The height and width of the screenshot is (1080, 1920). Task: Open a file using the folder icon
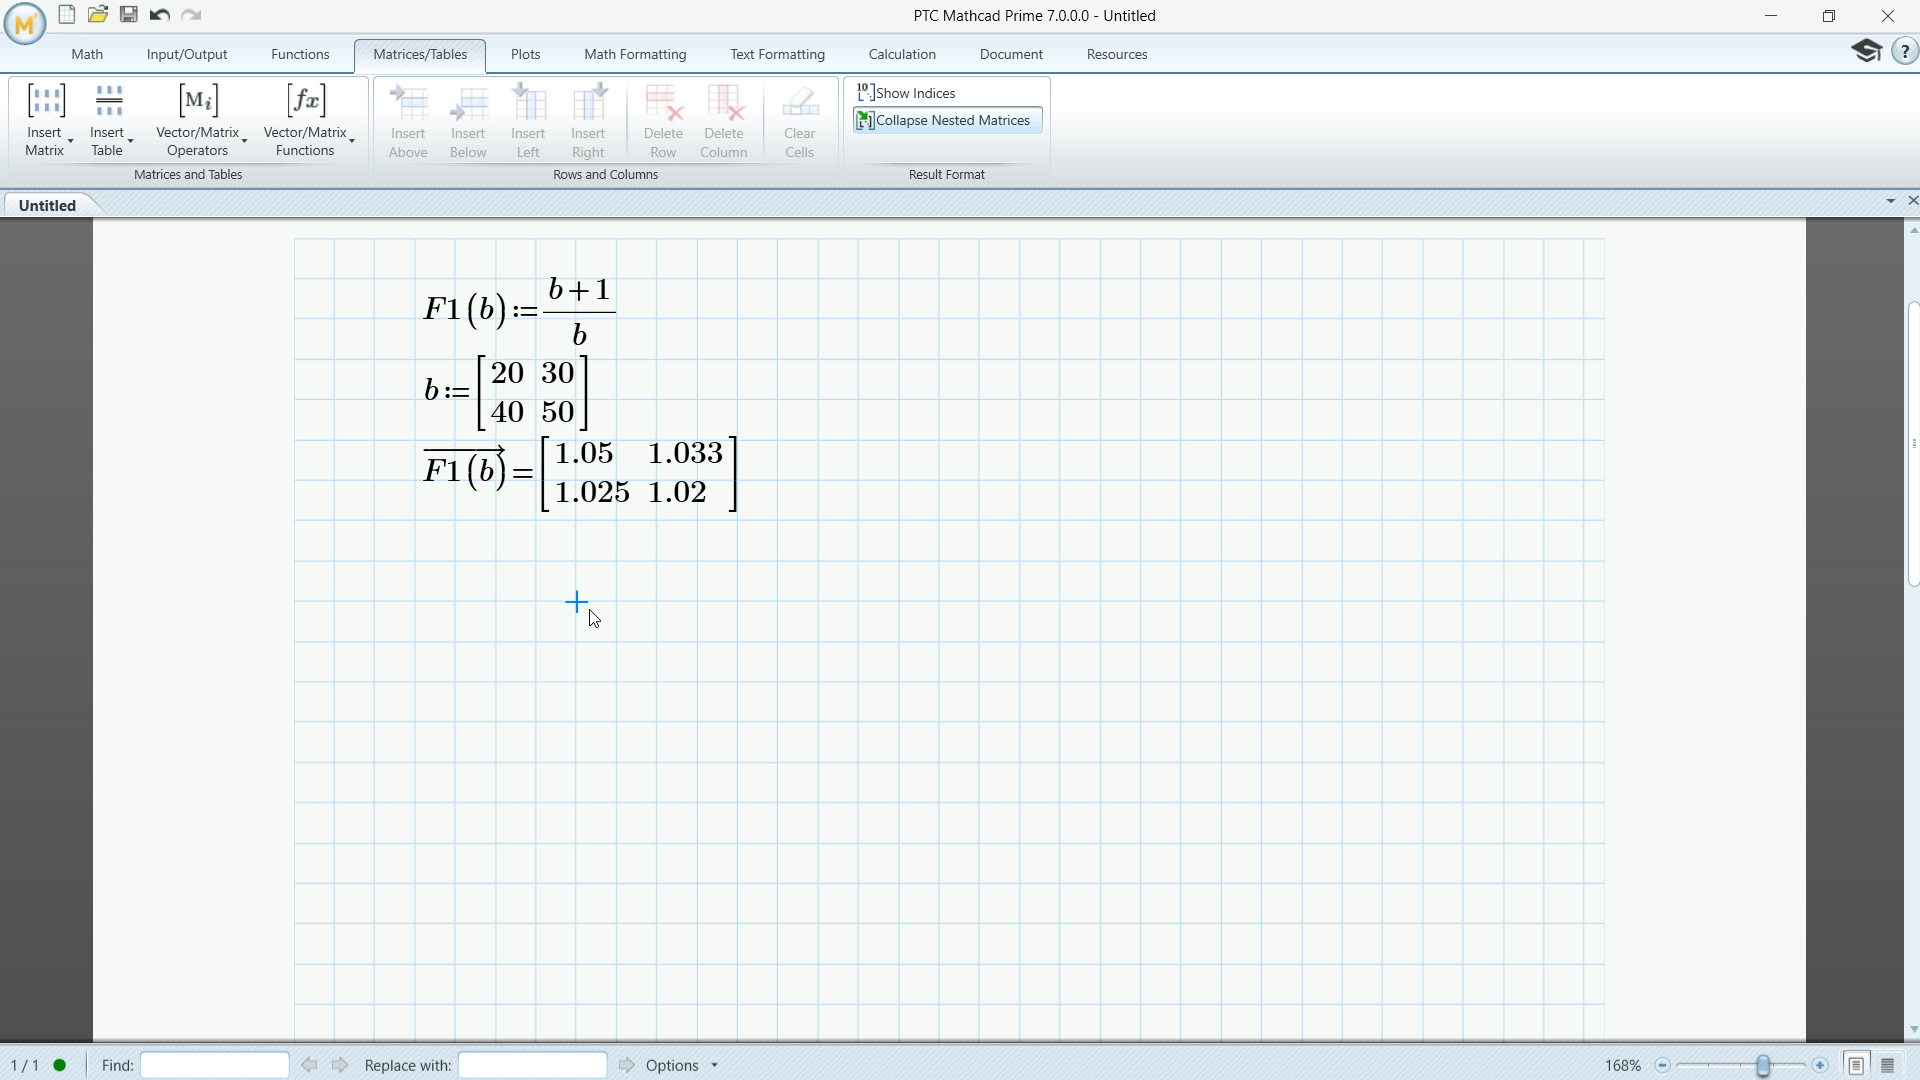(98, 15)
